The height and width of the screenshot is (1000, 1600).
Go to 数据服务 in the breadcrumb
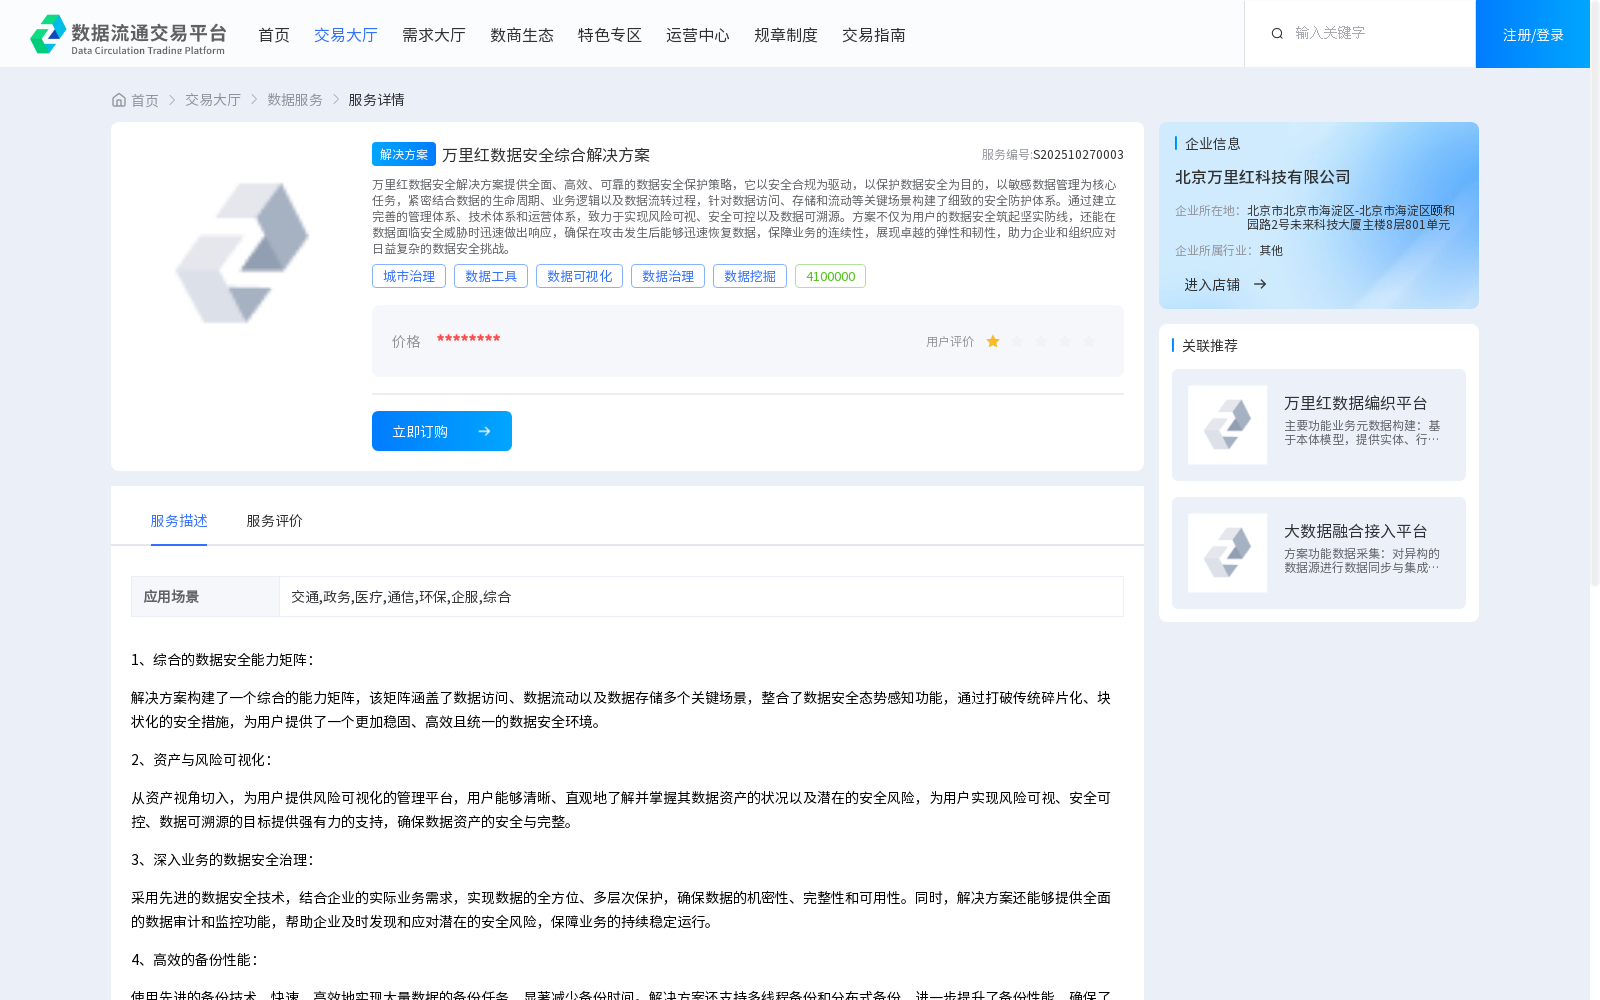click(295, 100)
